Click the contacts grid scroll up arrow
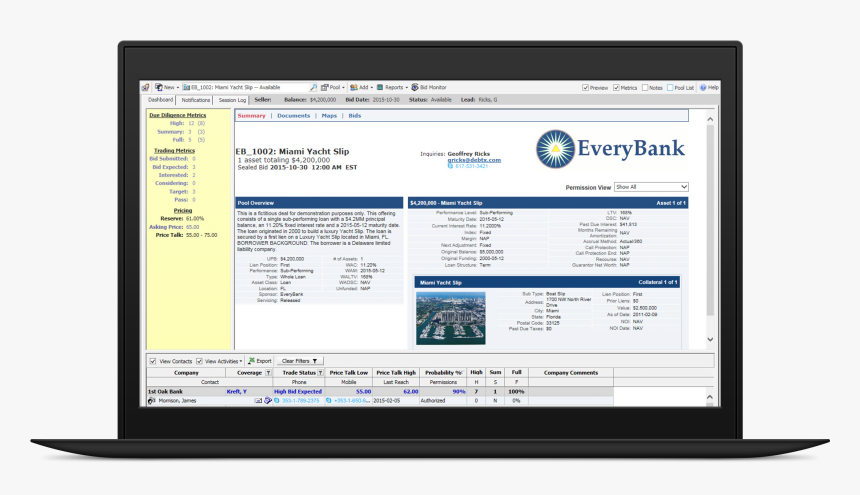The width and height of the screenshot is (860, 495). coord(710,397)
